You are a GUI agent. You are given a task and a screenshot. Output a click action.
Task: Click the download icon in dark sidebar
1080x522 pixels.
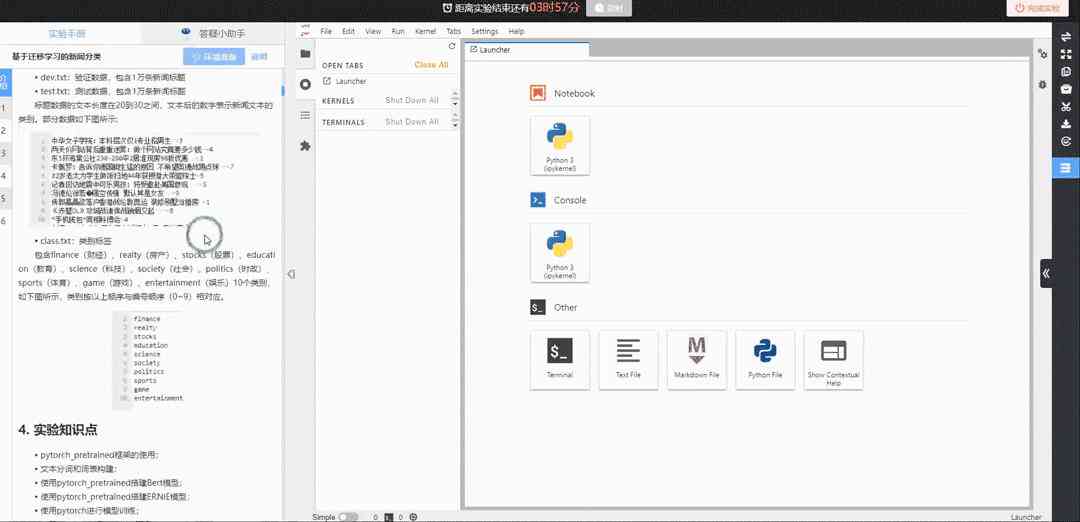[x=1066, y=124]
